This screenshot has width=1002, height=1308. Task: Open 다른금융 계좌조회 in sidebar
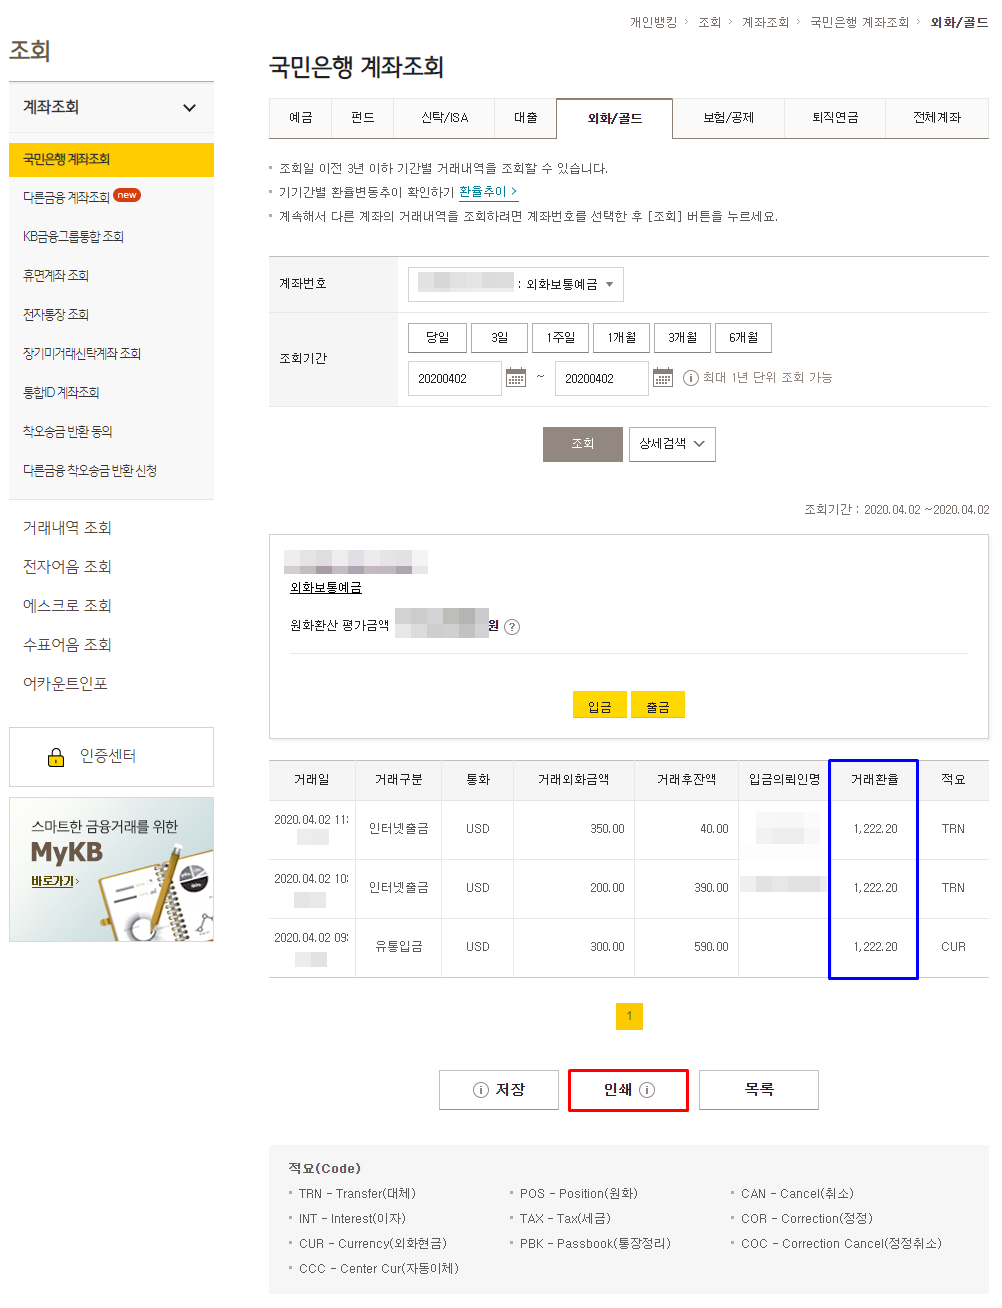(66, 198)
